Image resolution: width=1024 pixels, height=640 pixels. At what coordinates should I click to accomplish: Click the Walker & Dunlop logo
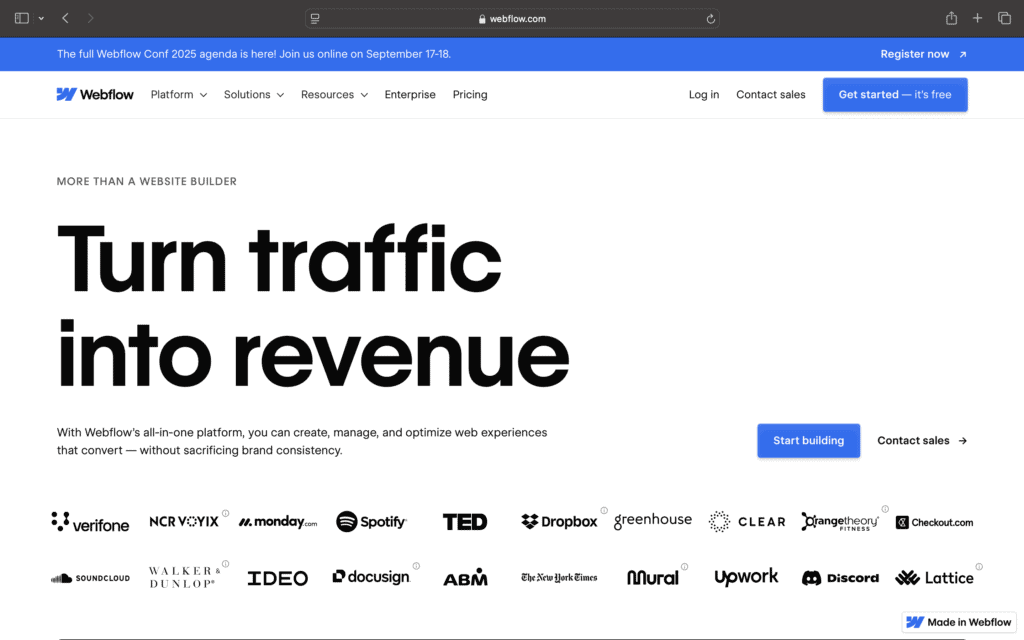click(185, 577)
